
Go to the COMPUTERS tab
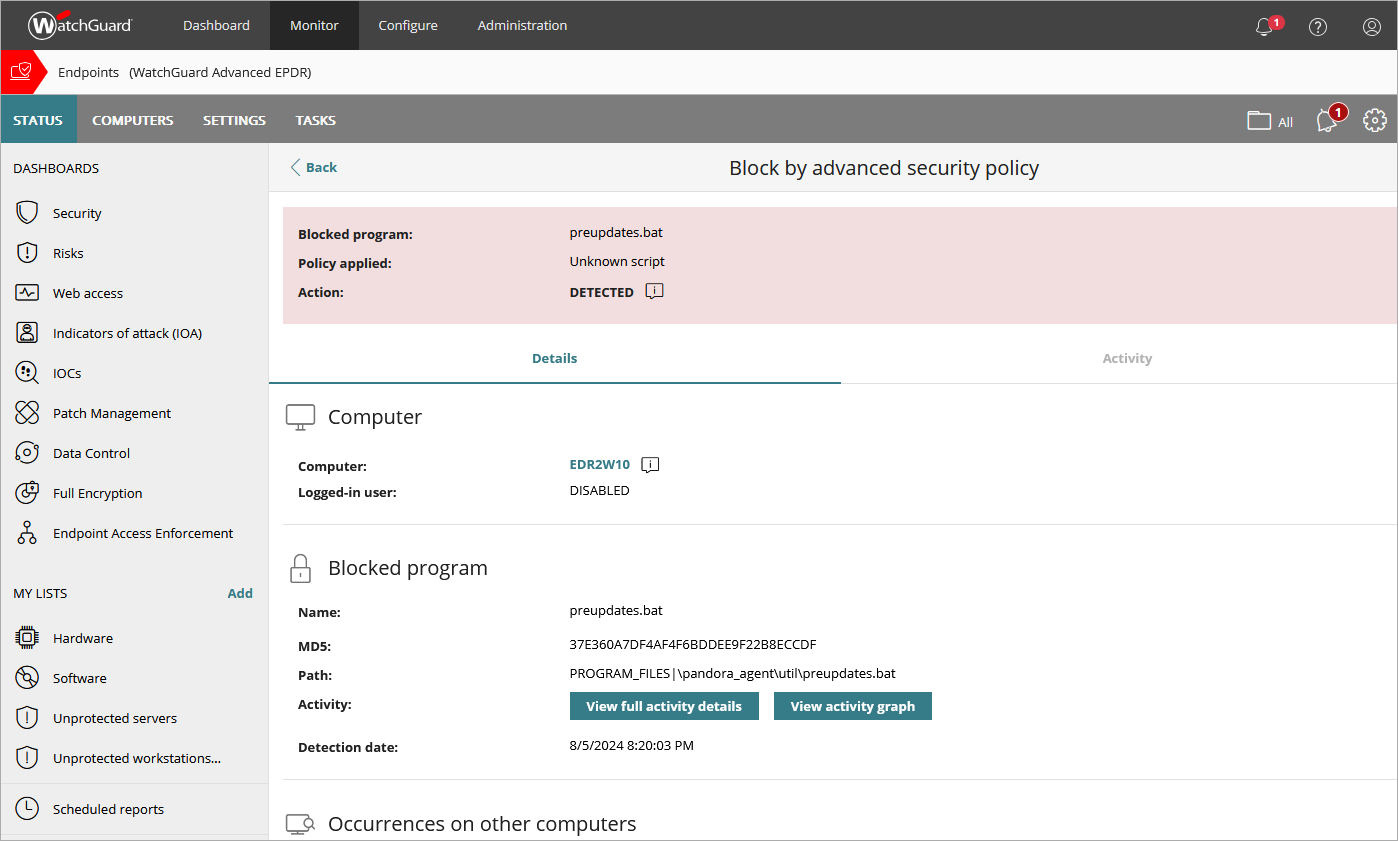[x=132, y=120]
